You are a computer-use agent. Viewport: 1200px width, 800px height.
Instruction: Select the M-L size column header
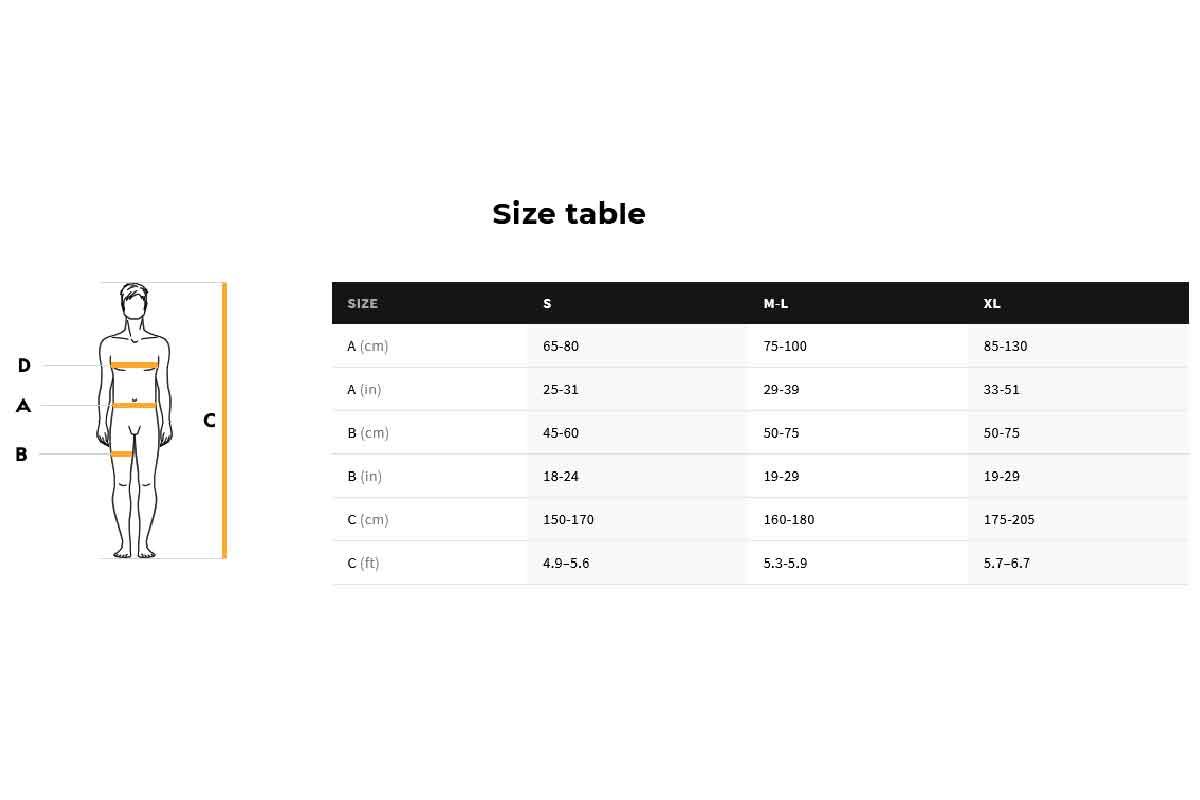776,303
